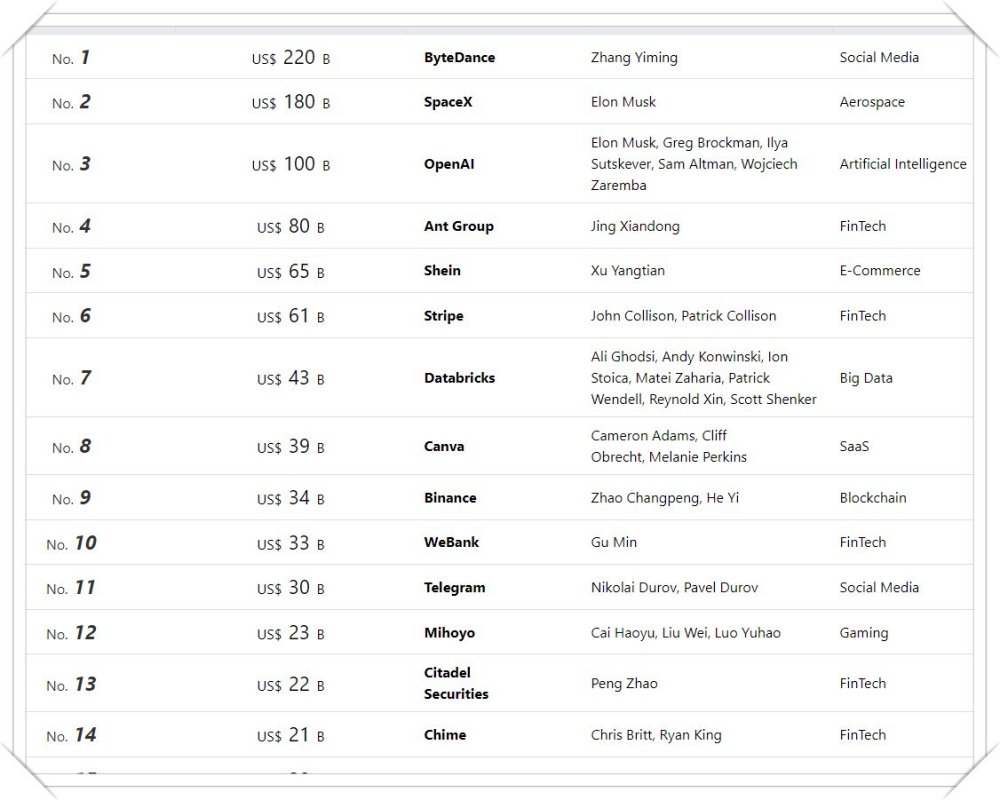The image size is (1000, 800).
Task: Click founder name Peng Zhao
Action: pos(624,683)
